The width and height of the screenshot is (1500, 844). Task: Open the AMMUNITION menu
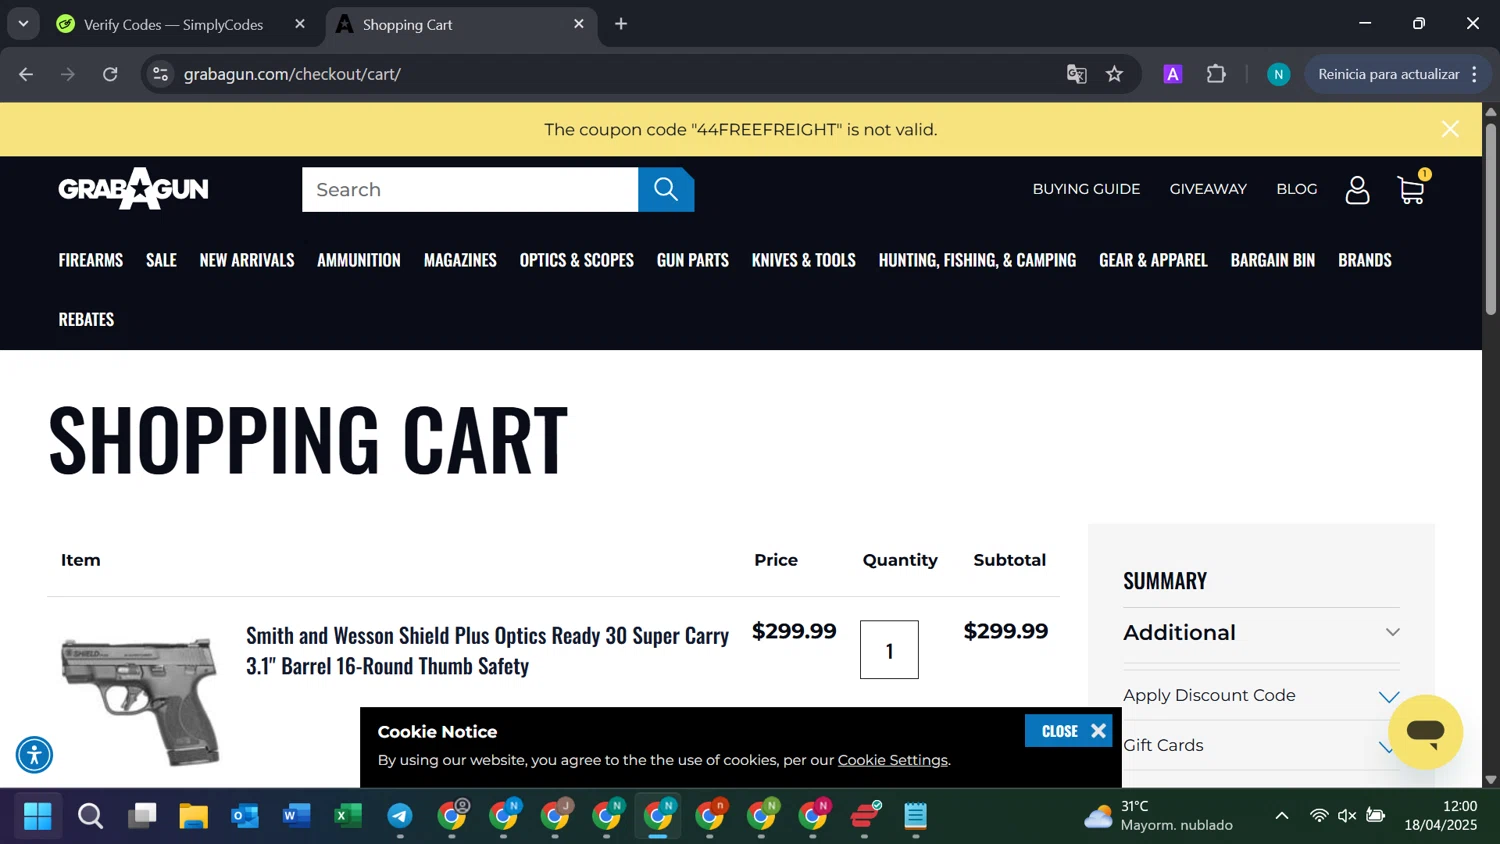pos(359,260)
